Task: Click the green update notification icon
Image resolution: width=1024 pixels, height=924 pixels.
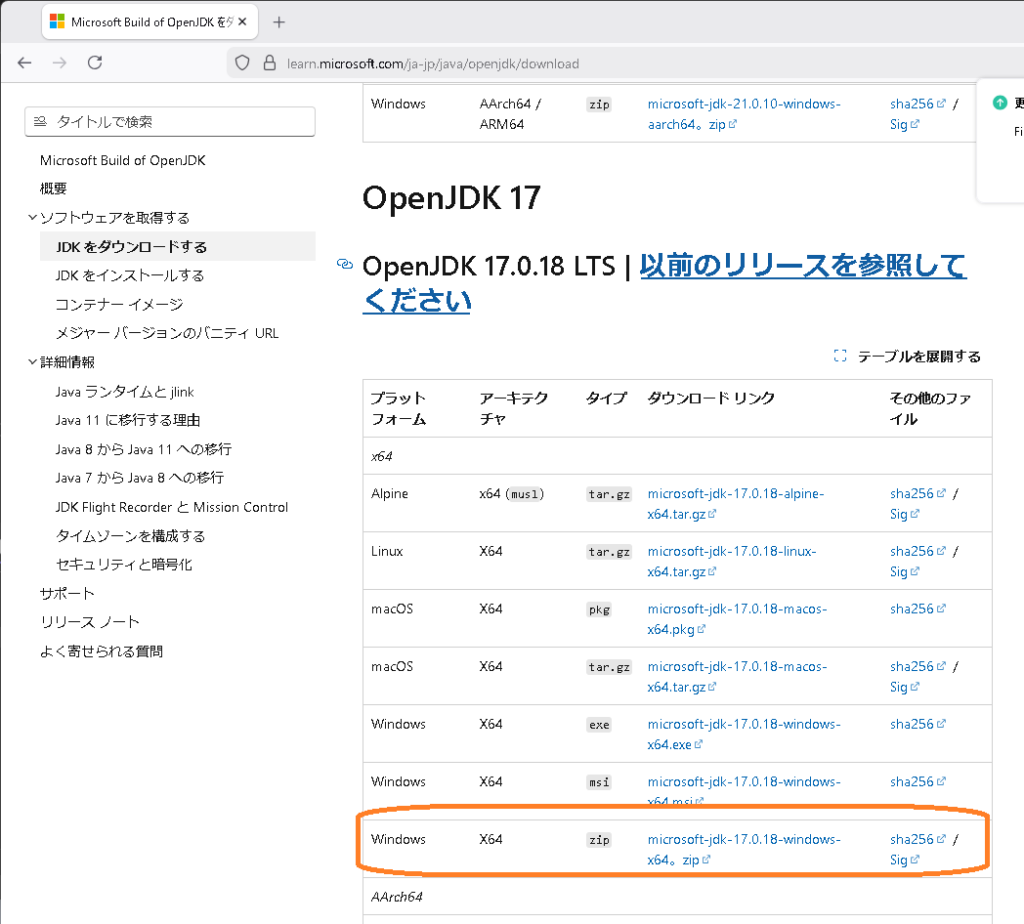Action: pos(998,103)
